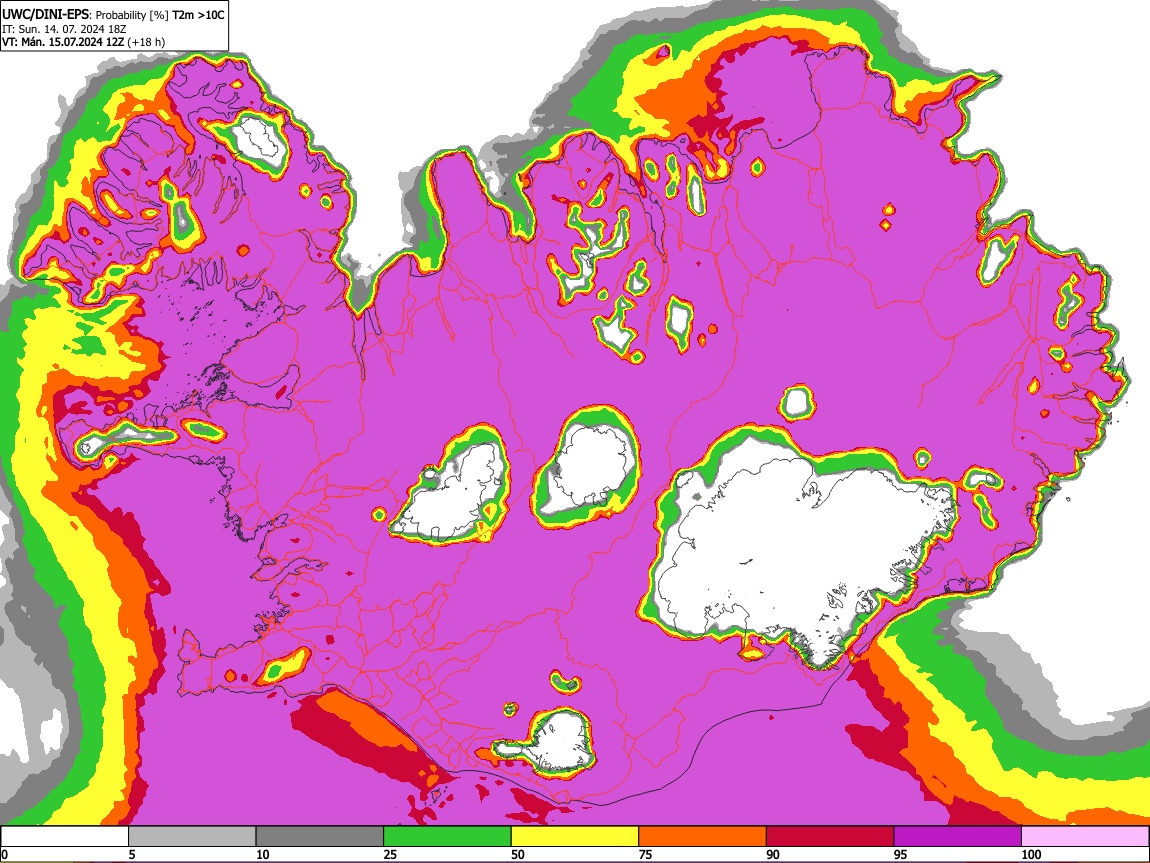Click the legend value '50'

518,854
